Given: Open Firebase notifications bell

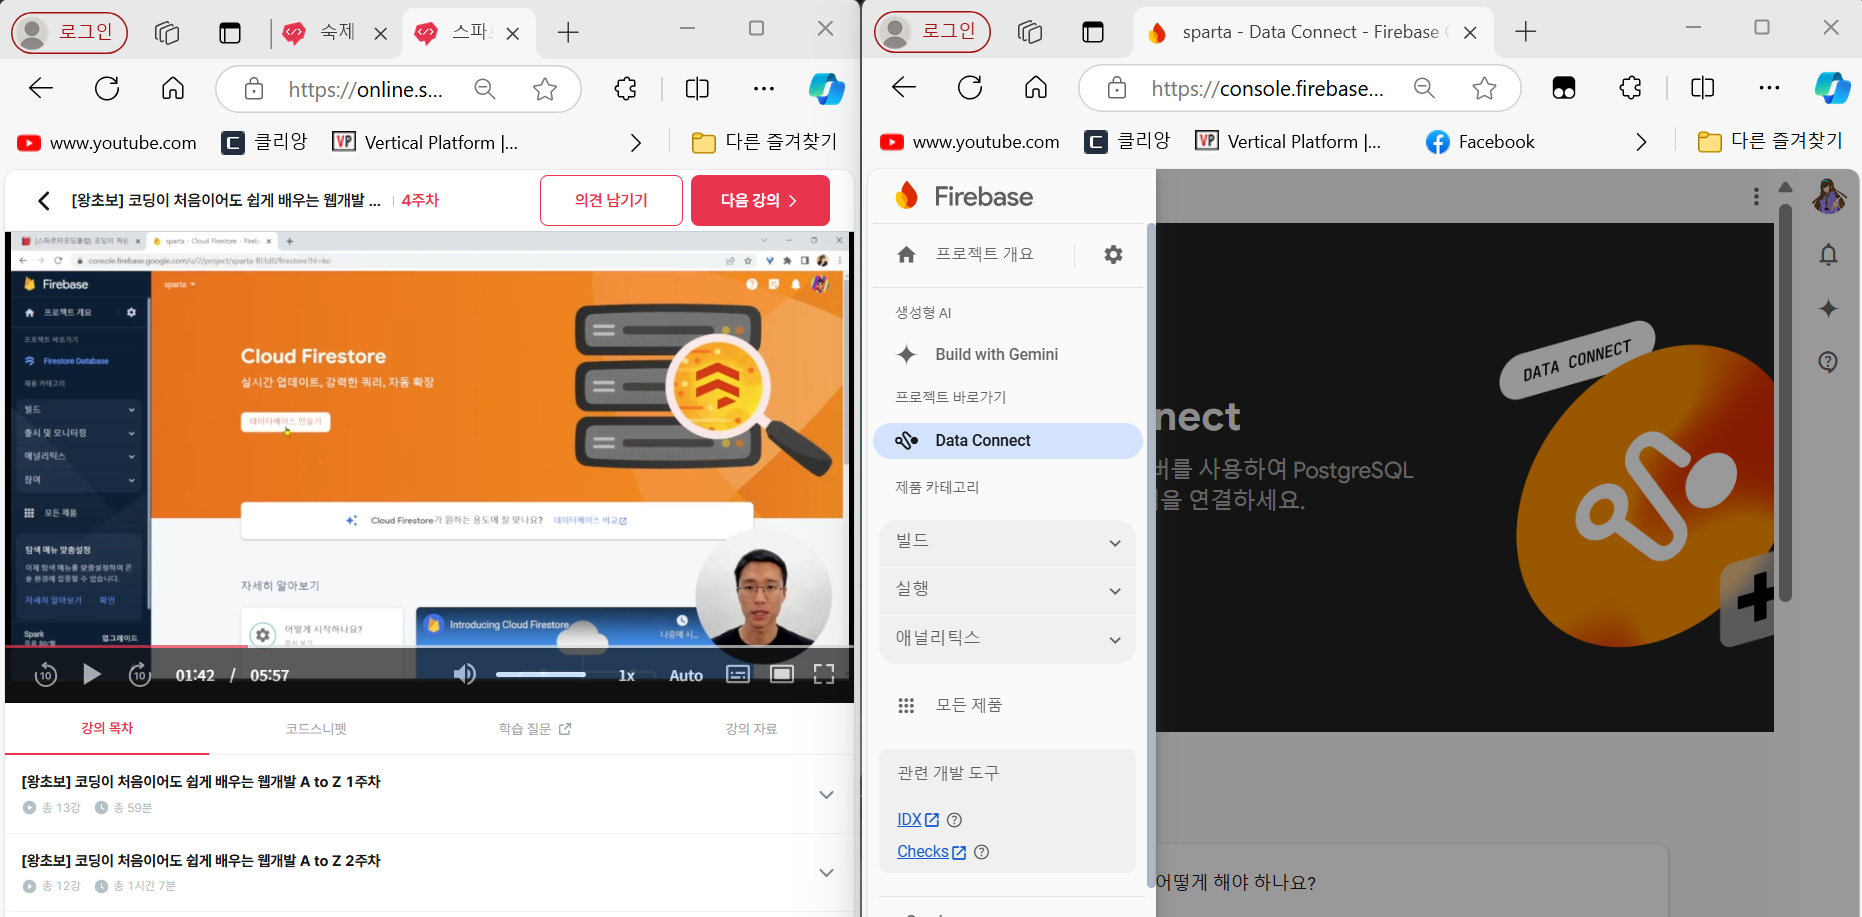Looking at the screenshot, I should [1828, 254].
